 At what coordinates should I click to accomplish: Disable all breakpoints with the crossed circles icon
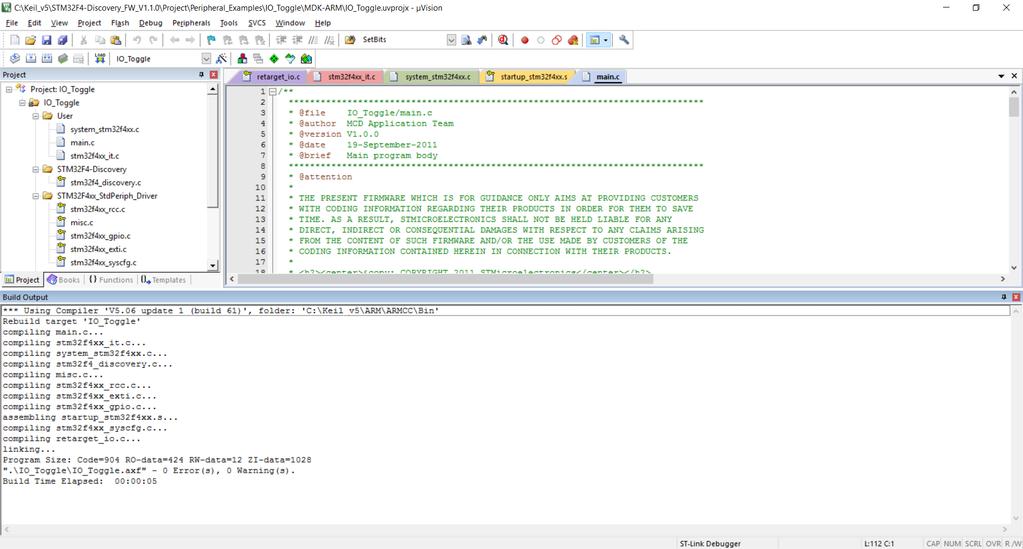tap(557, 40)
